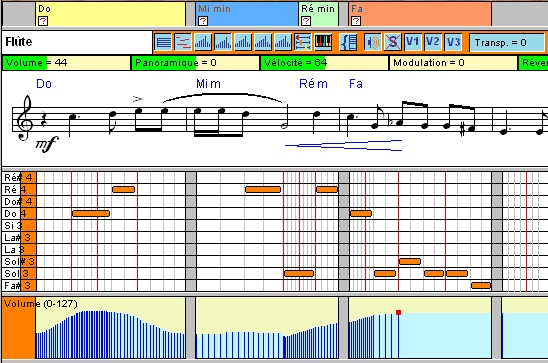Click the question-mark box in Ré min chord block
Viewport: 548px width, 363px height.
(306, 21)
